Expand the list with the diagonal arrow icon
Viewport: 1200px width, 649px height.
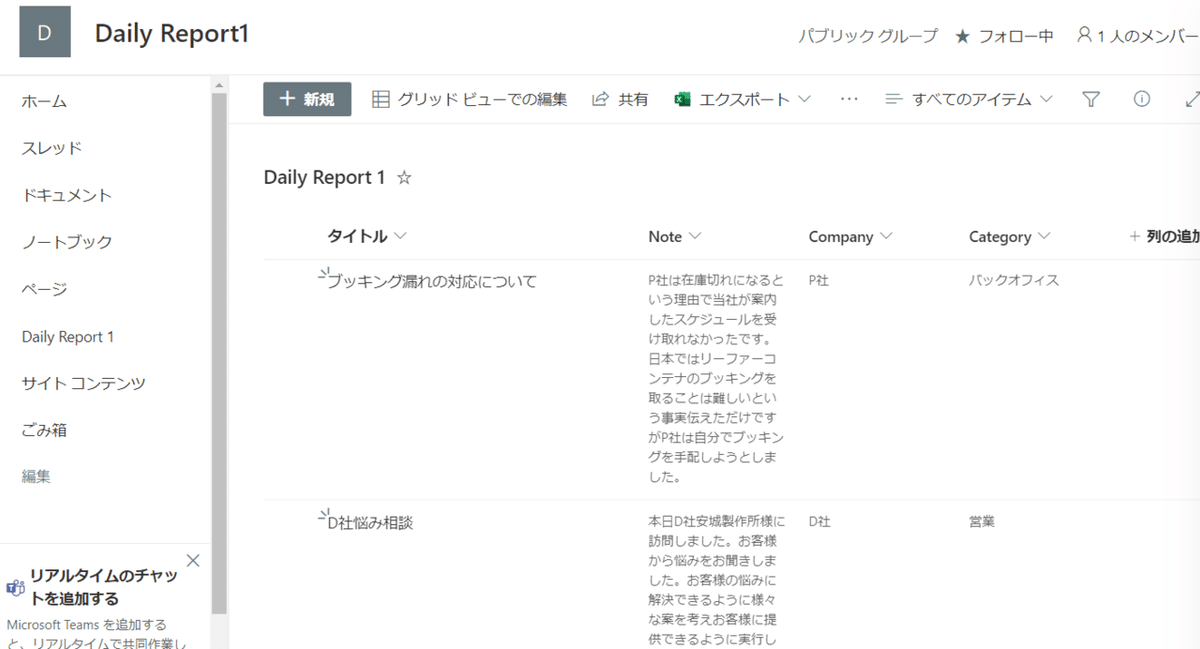coord(1192,99)
